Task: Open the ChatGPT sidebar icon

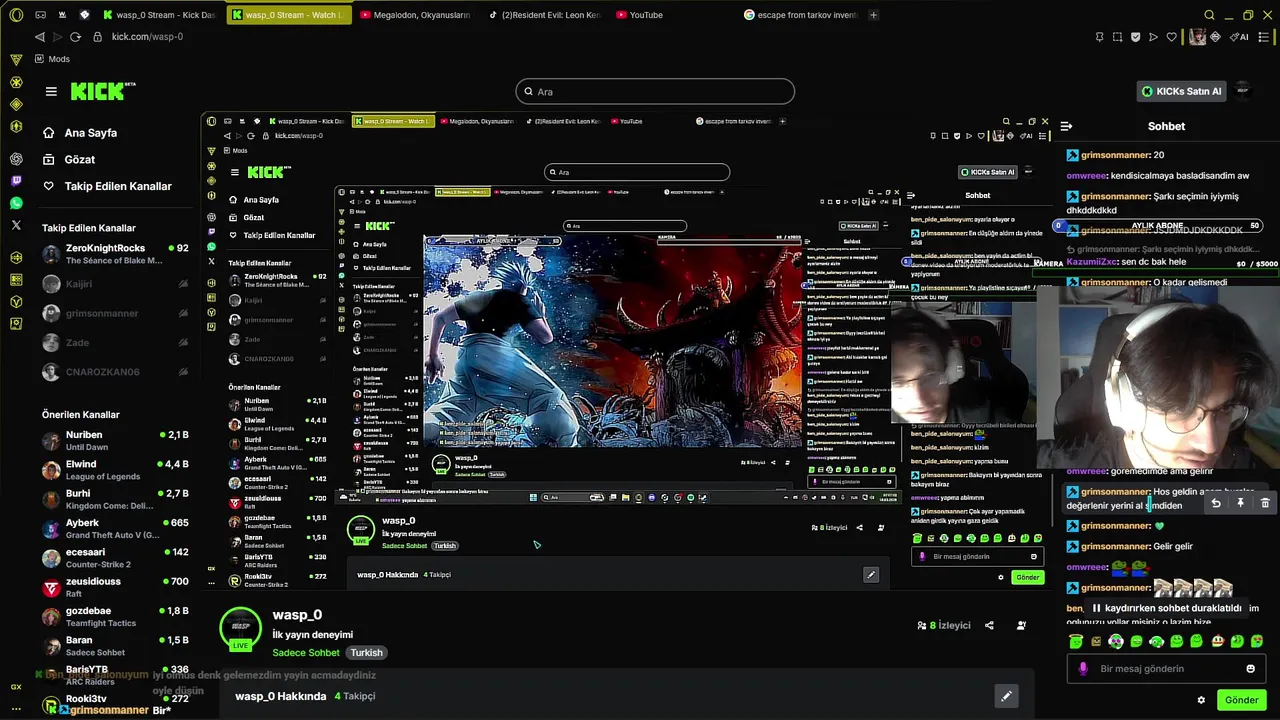Action: point(16,159)
